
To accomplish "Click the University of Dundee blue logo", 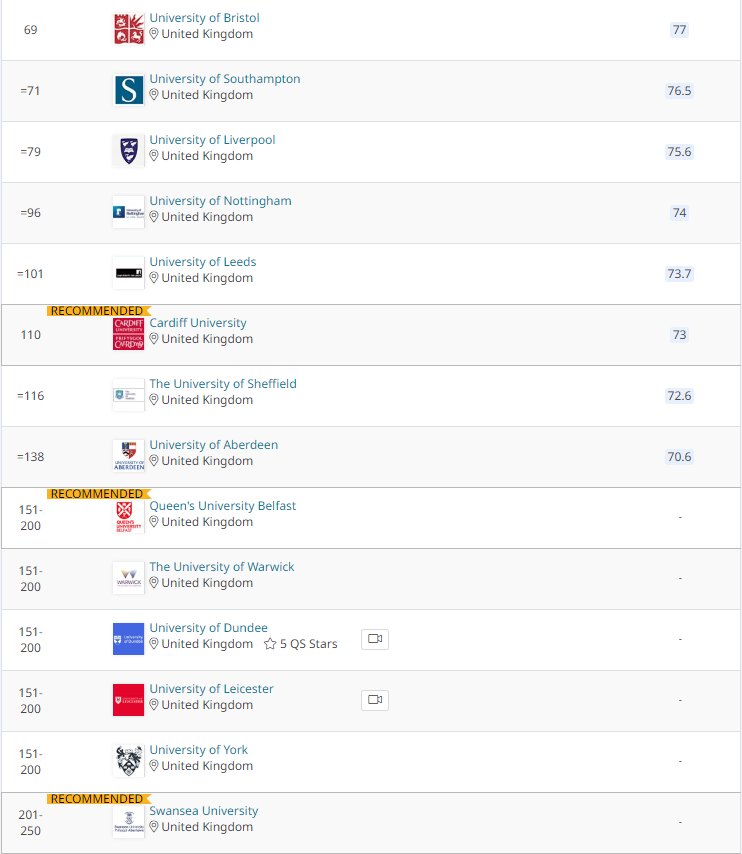I will [x=129, y=639].
